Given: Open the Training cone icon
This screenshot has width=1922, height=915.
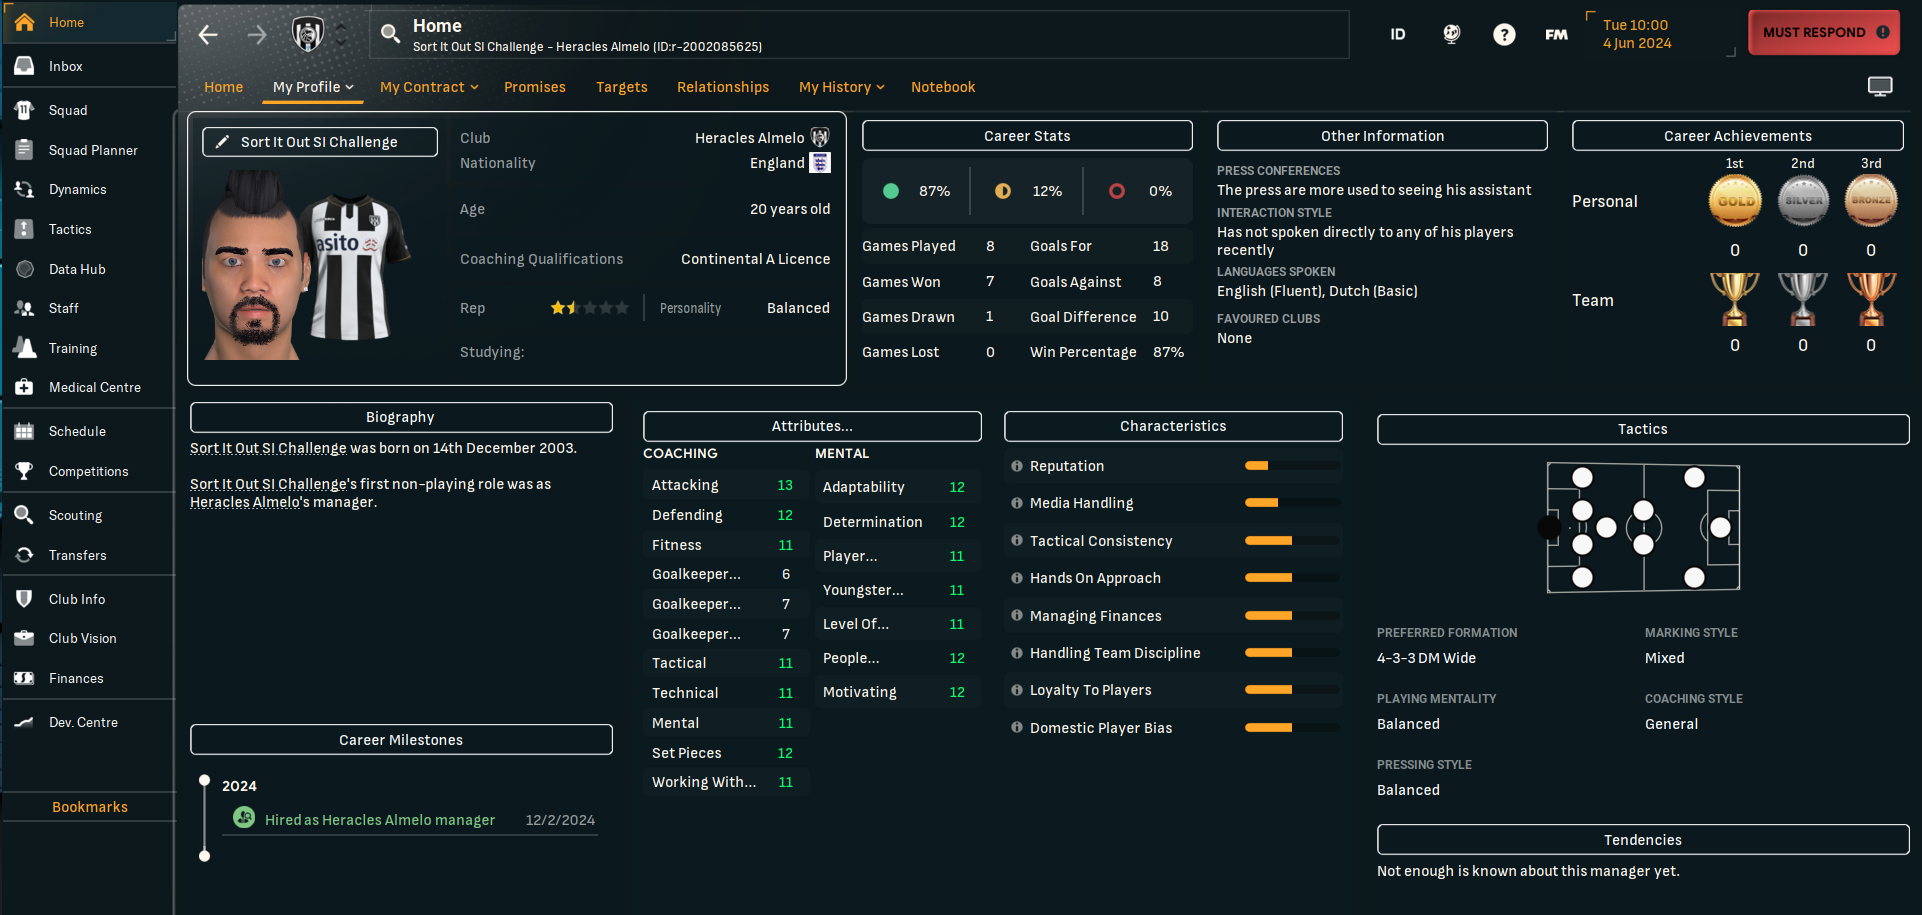Looking at the screenshot, I should coord(25,348).
